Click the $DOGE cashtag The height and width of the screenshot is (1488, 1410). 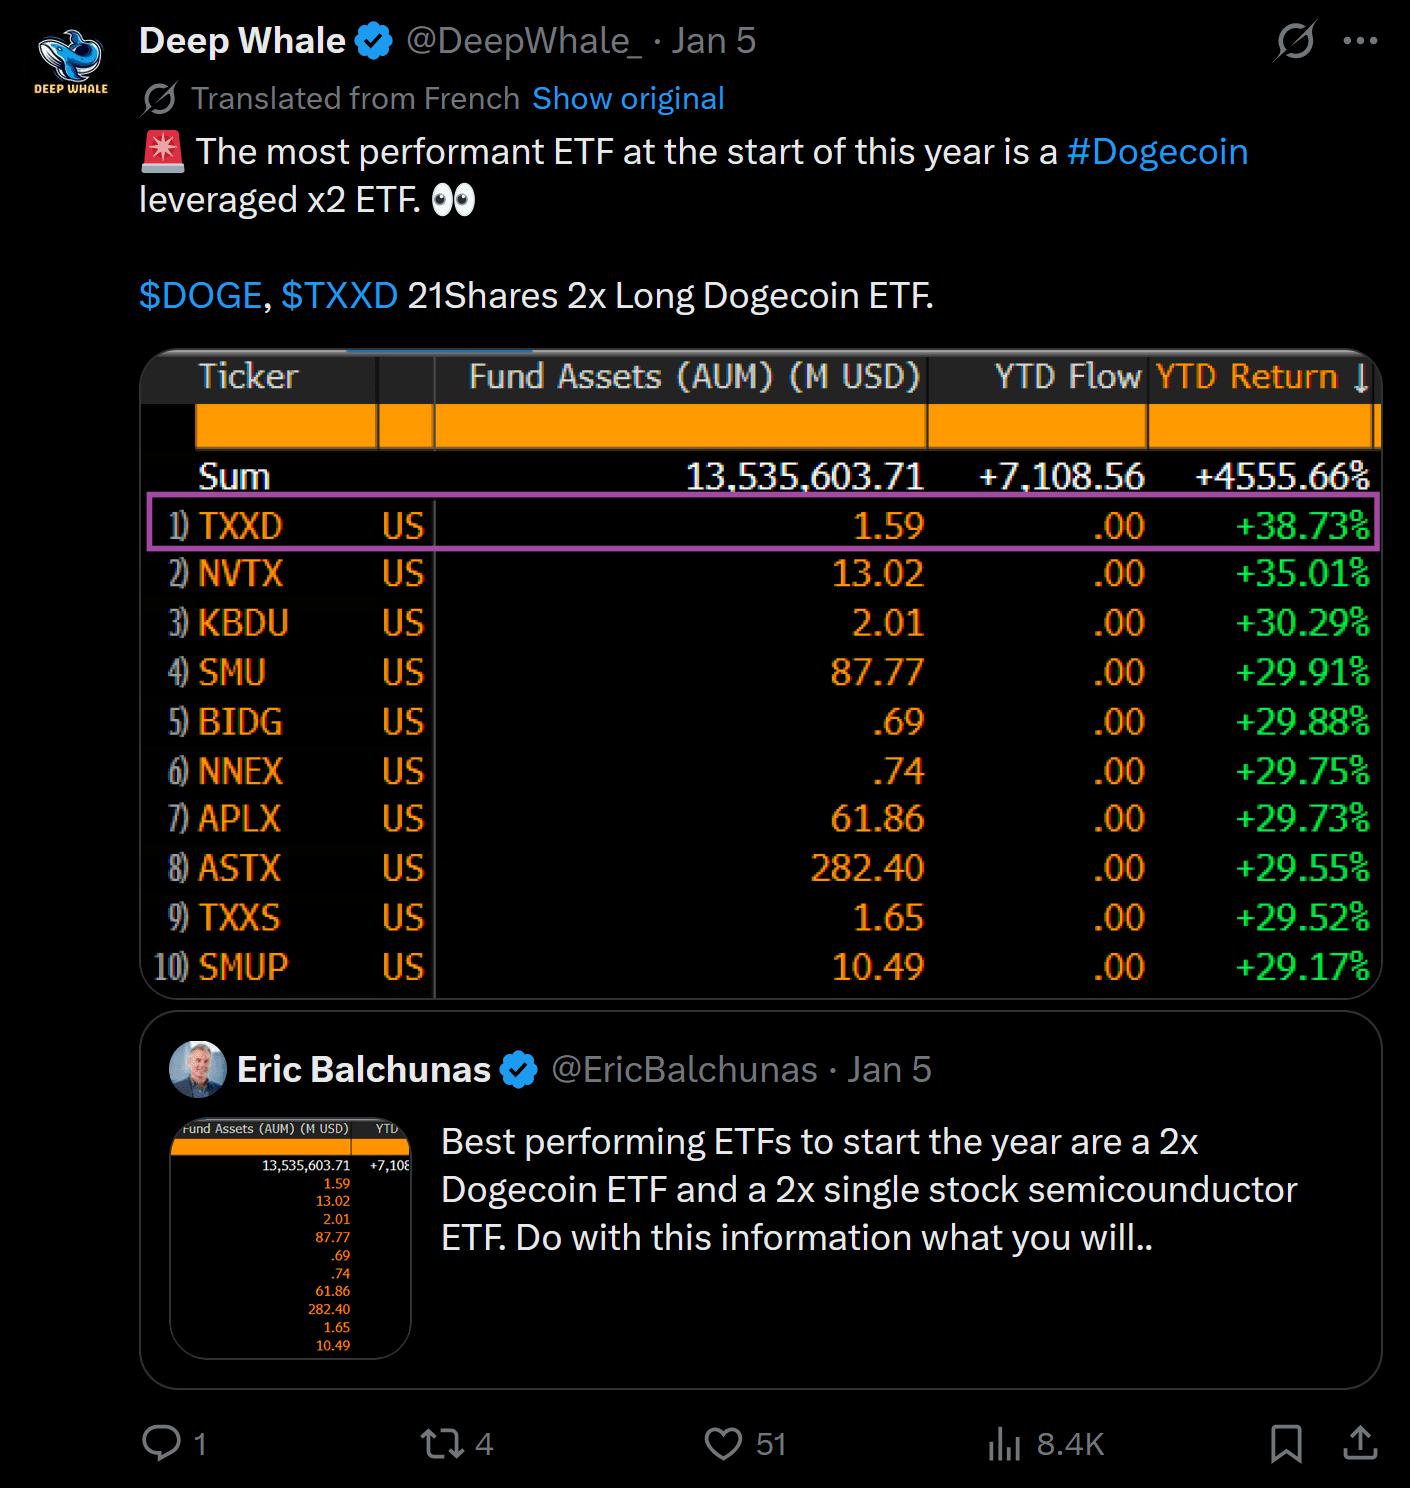(x=200, y=296)
